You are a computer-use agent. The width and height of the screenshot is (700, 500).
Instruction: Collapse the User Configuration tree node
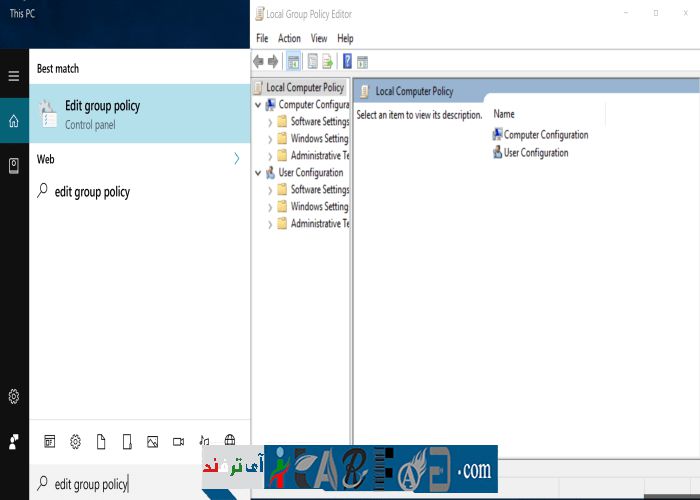[x=259, y=172]
